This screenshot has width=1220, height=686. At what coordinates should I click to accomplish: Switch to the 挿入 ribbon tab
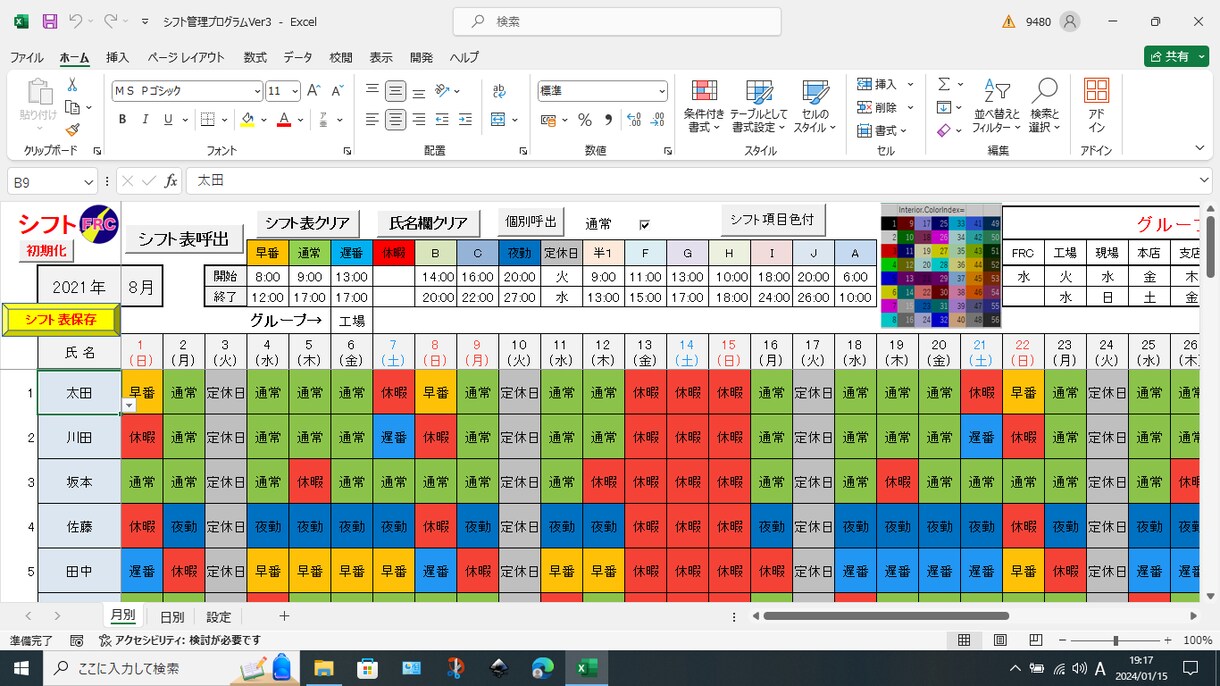pyautogui.click(x=118, y=58)
